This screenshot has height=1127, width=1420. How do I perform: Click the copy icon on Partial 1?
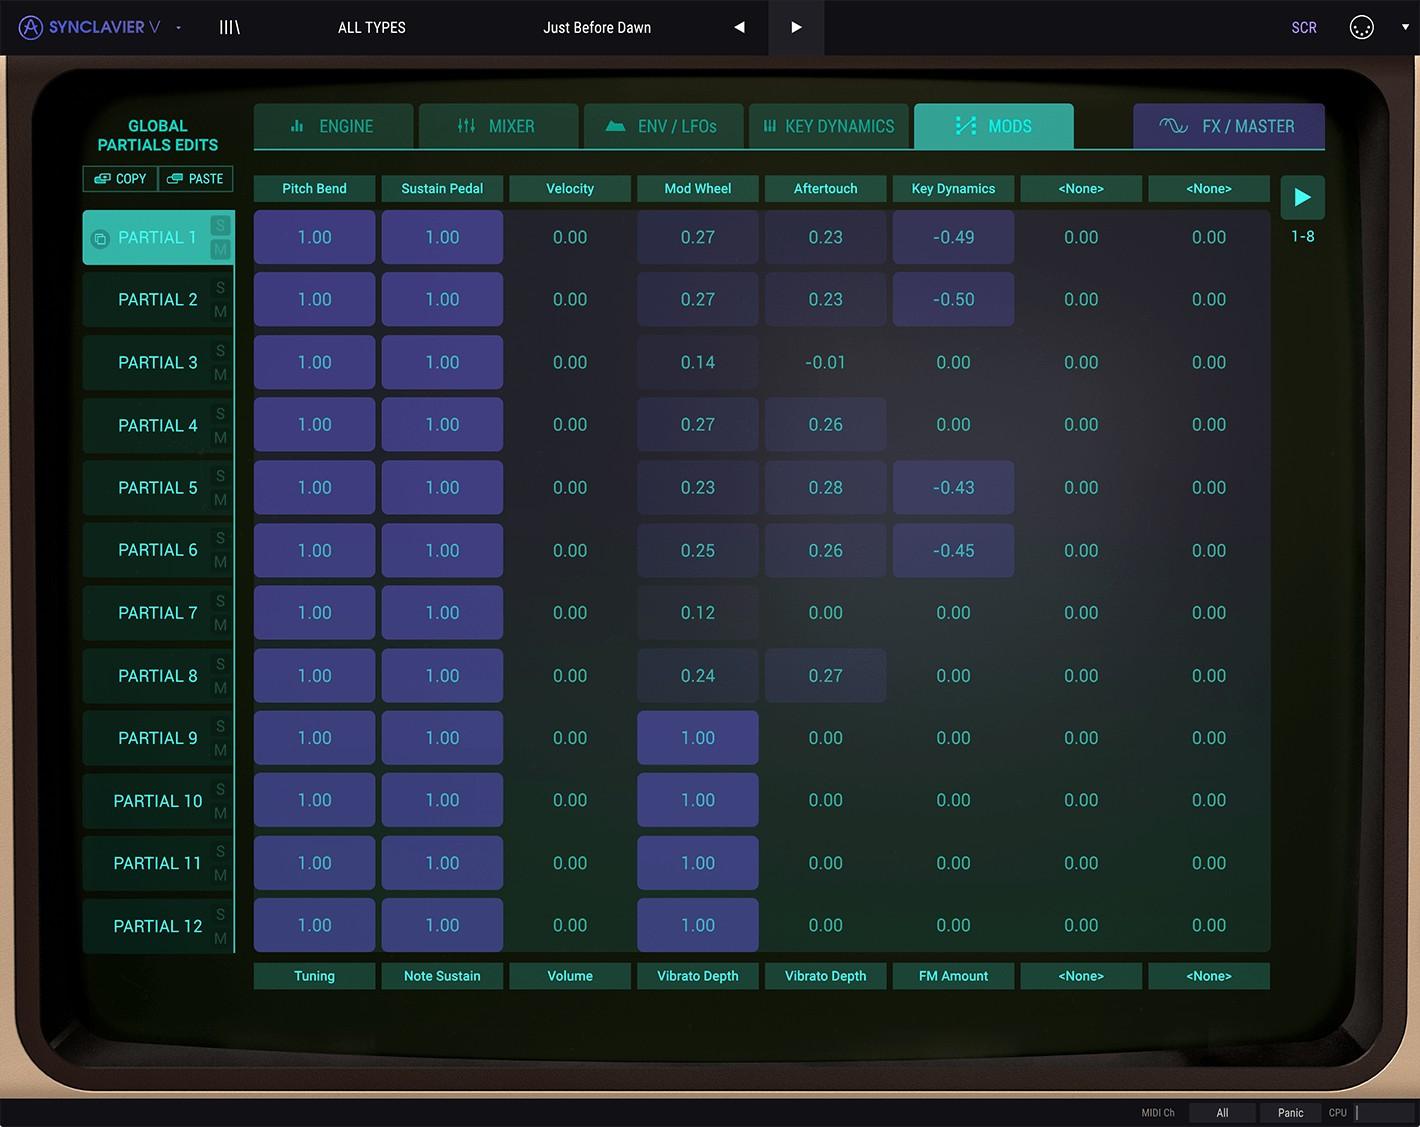coord(100,238)
